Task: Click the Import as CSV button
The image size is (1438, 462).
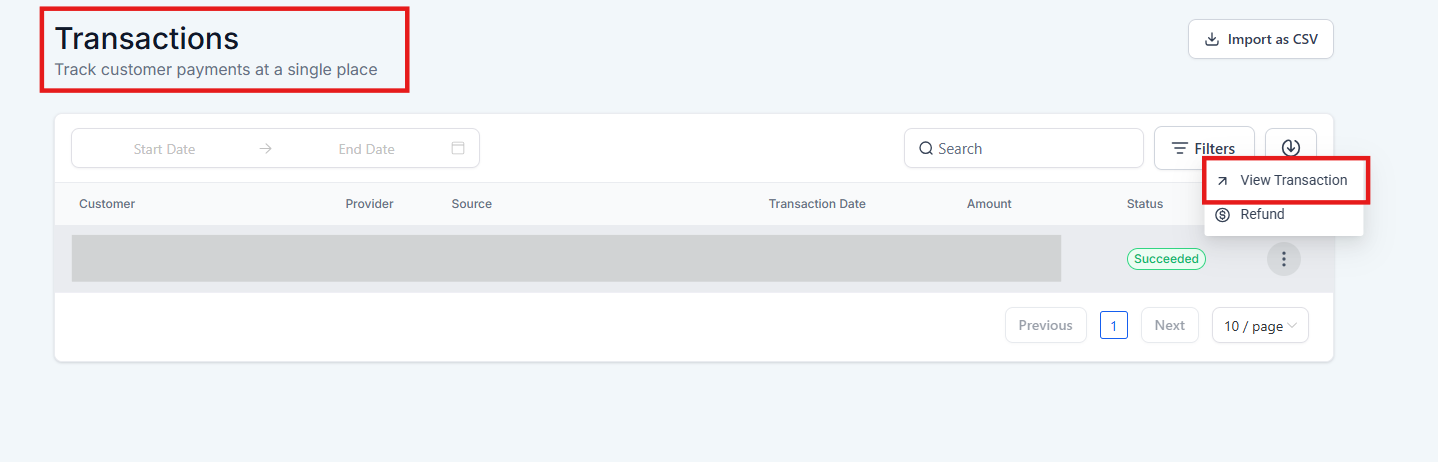Action: point(1260,40)
